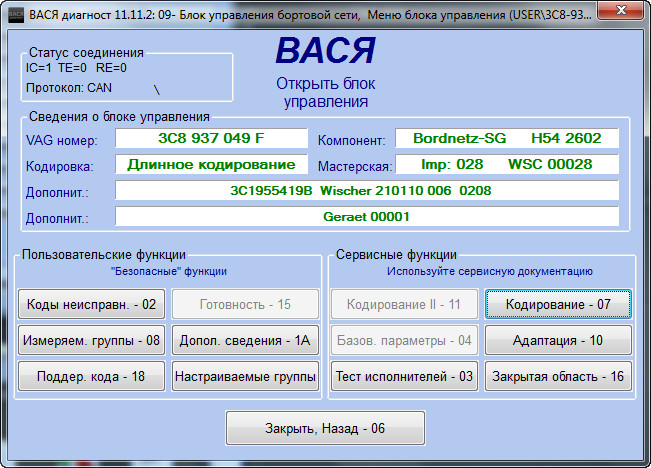The width and height of the screenshot is (651, 468).
Task: Open Измеряем. группы - 08
Action: click(90, 340)
